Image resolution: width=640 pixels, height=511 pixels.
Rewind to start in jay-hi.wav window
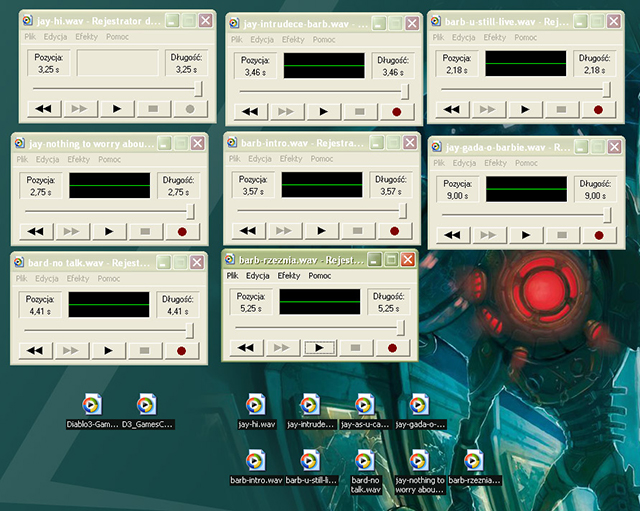click(x=44, y=109)
